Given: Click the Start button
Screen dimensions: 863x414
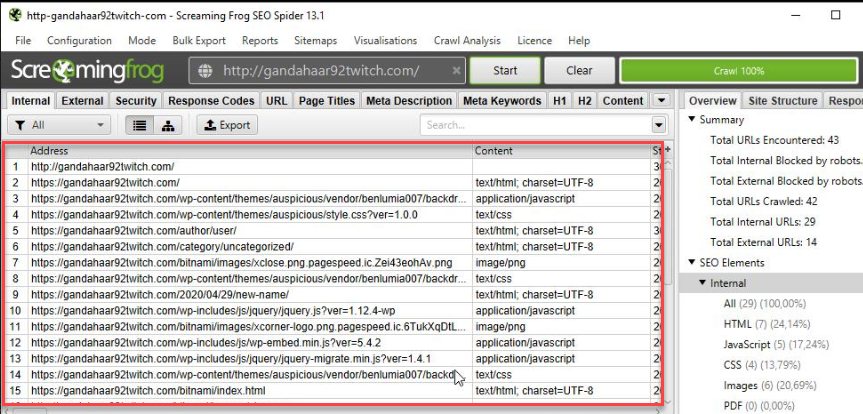Looking at the screenshot, I should click(x=505, y=70).
